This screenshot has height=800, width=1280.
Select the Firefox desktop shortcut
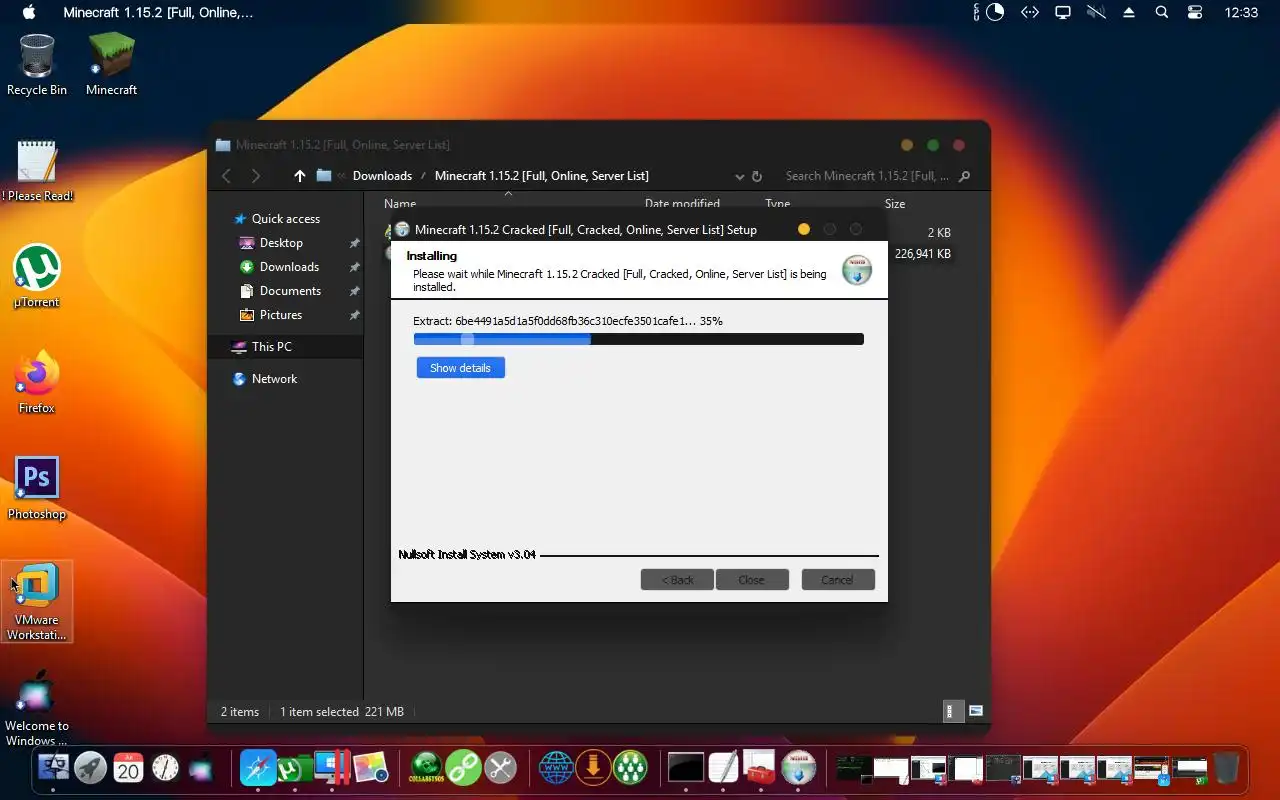[37, 383]
